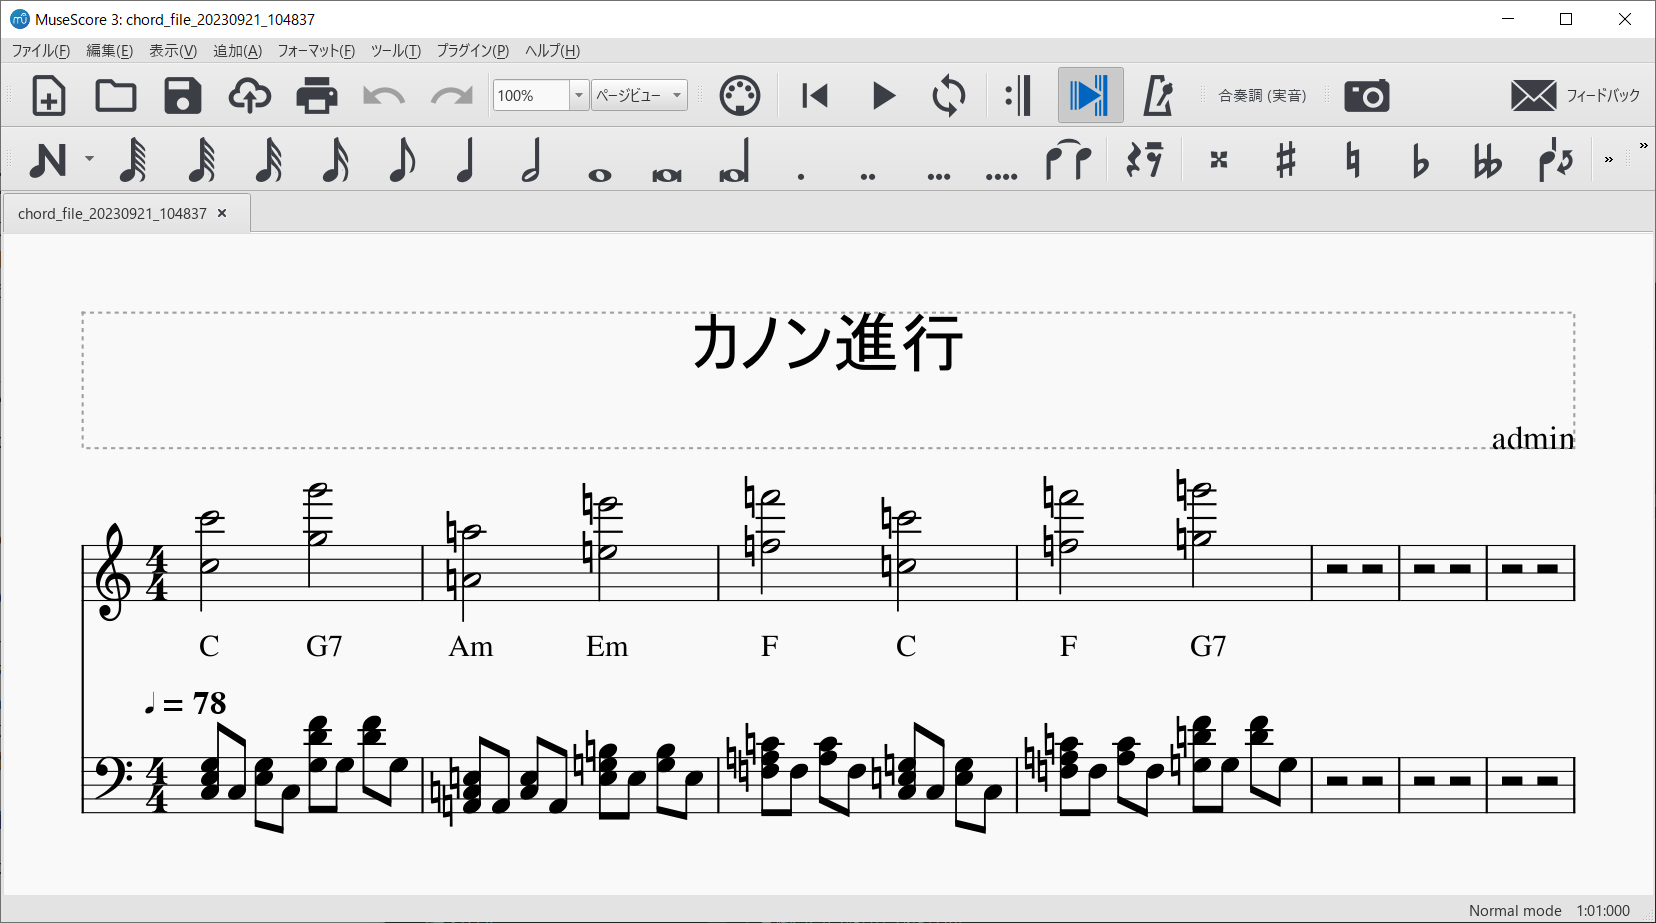Toggle concert pitch 合奏調 (実音)
This screenshot has height=923, width=1656.
point(1262,96)
